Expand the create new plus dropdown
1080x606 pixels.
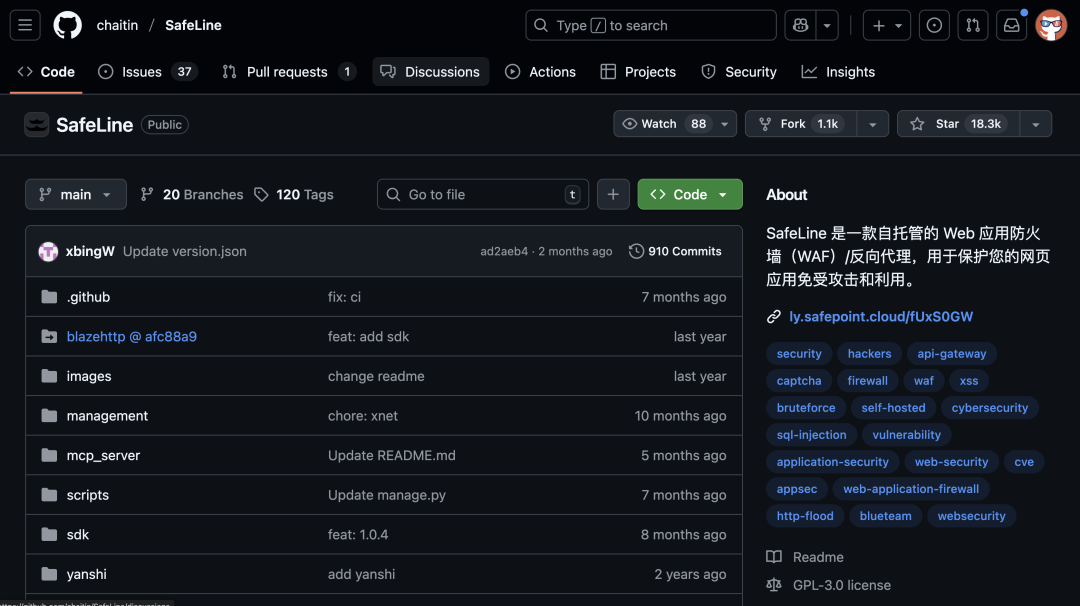[887, 25]
